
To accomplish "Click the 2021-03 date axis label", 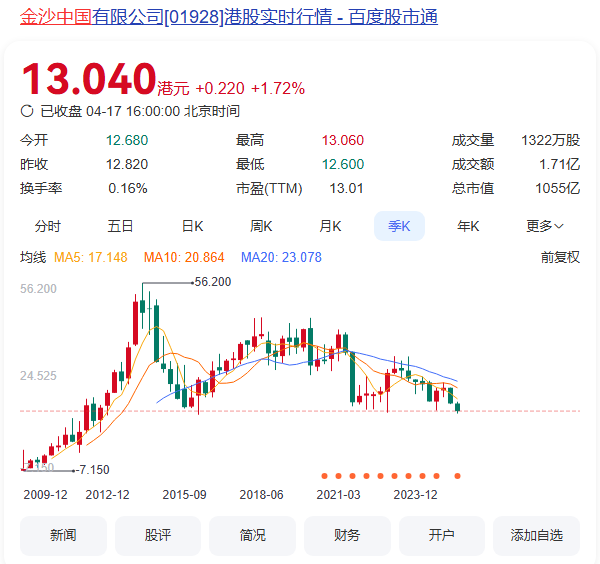I will 338,495.
